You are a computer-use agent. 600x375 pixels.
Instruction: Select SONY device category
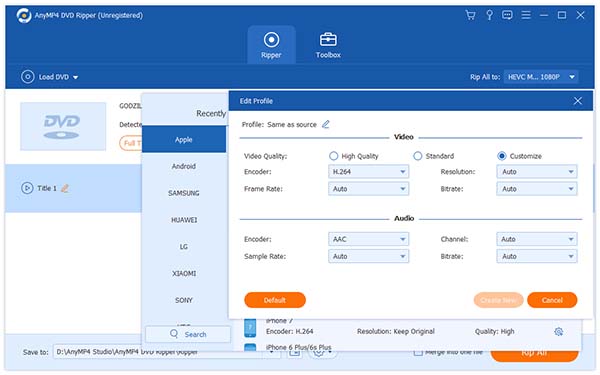pyautogui.click(x=184, y=300)
